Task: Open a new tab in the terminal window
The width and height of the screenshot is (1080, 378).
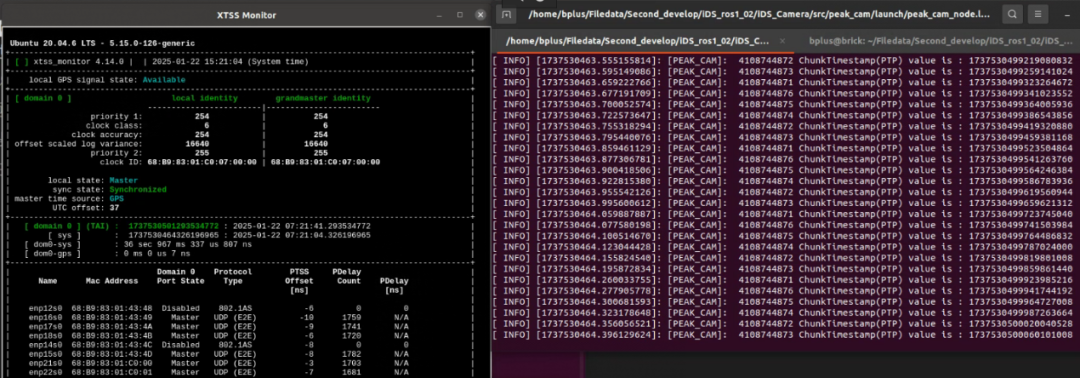Action: (506, 14)
